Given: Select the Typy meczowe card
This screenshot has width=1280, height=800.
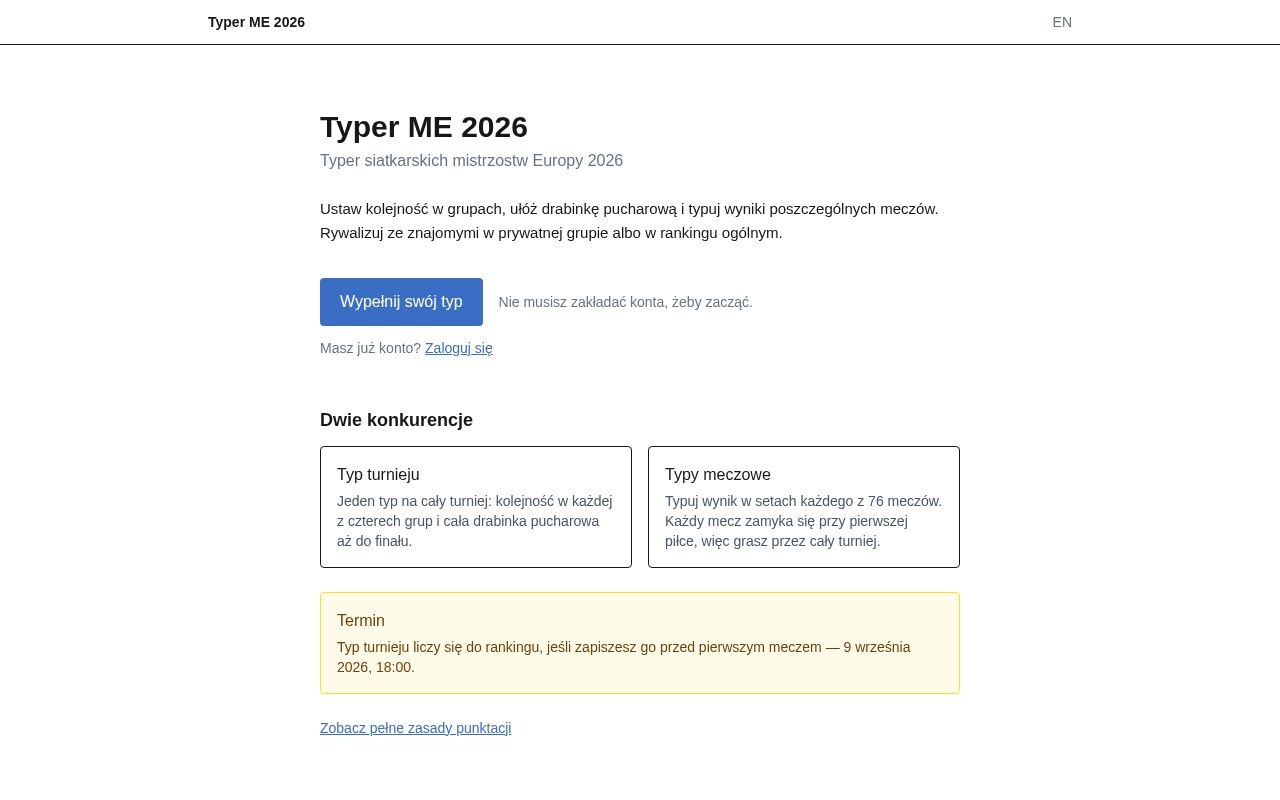Looking at the screenshot, I should (x=804, y=507).
